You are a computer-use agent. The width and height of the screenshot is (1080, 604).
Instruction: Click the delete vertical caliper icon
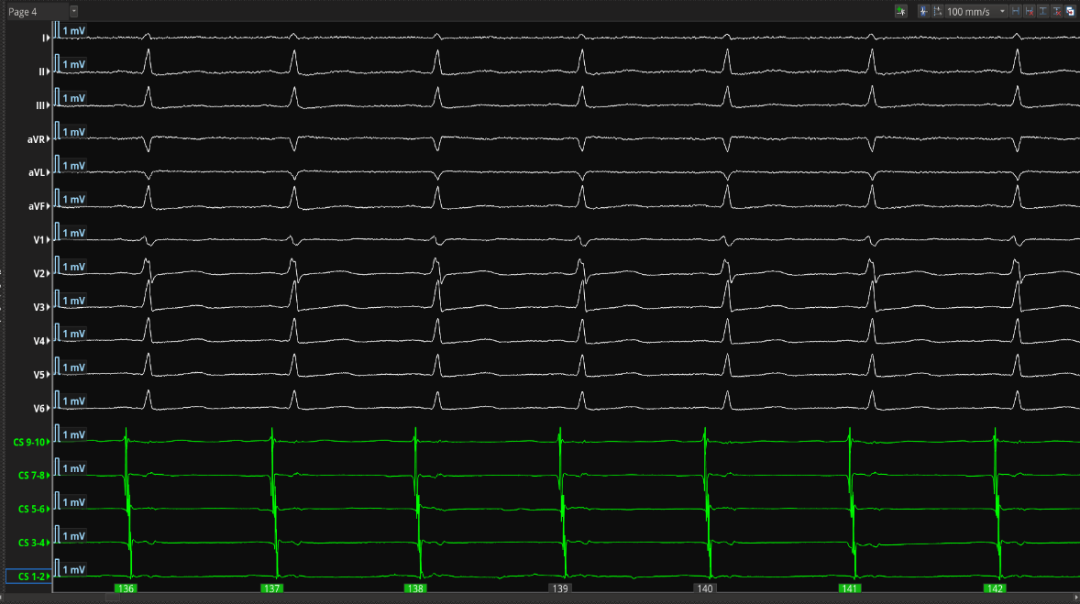tap(1056, 11)
